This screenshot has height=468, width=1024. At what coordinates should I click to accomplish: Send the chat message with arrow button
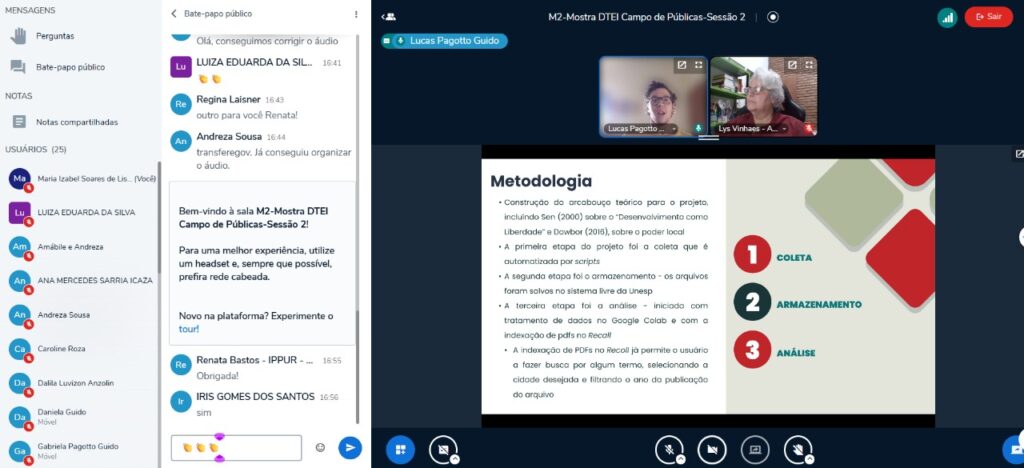(350, 448)
